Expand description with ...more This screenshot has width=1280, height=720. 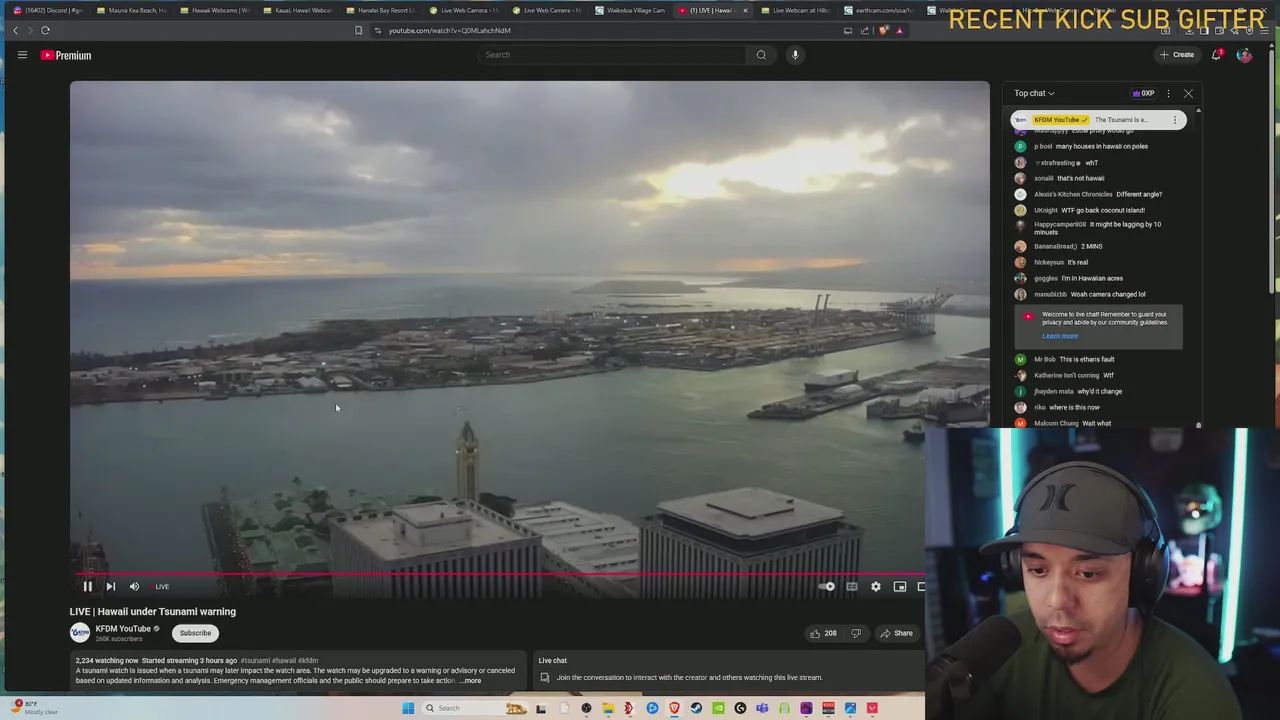tap(471, 681)
